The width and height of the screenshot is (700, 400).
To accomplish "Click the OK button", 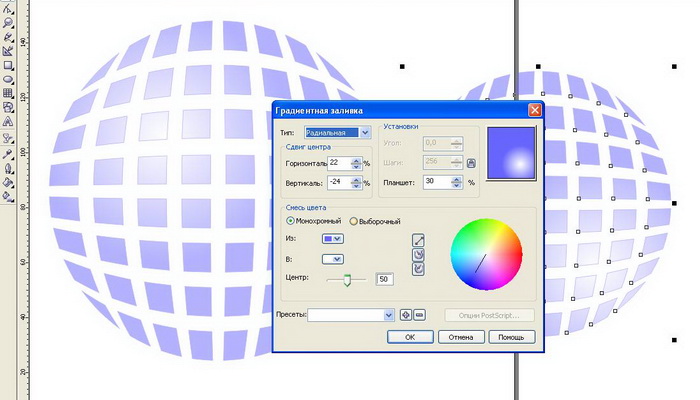I will coord(410,337).
